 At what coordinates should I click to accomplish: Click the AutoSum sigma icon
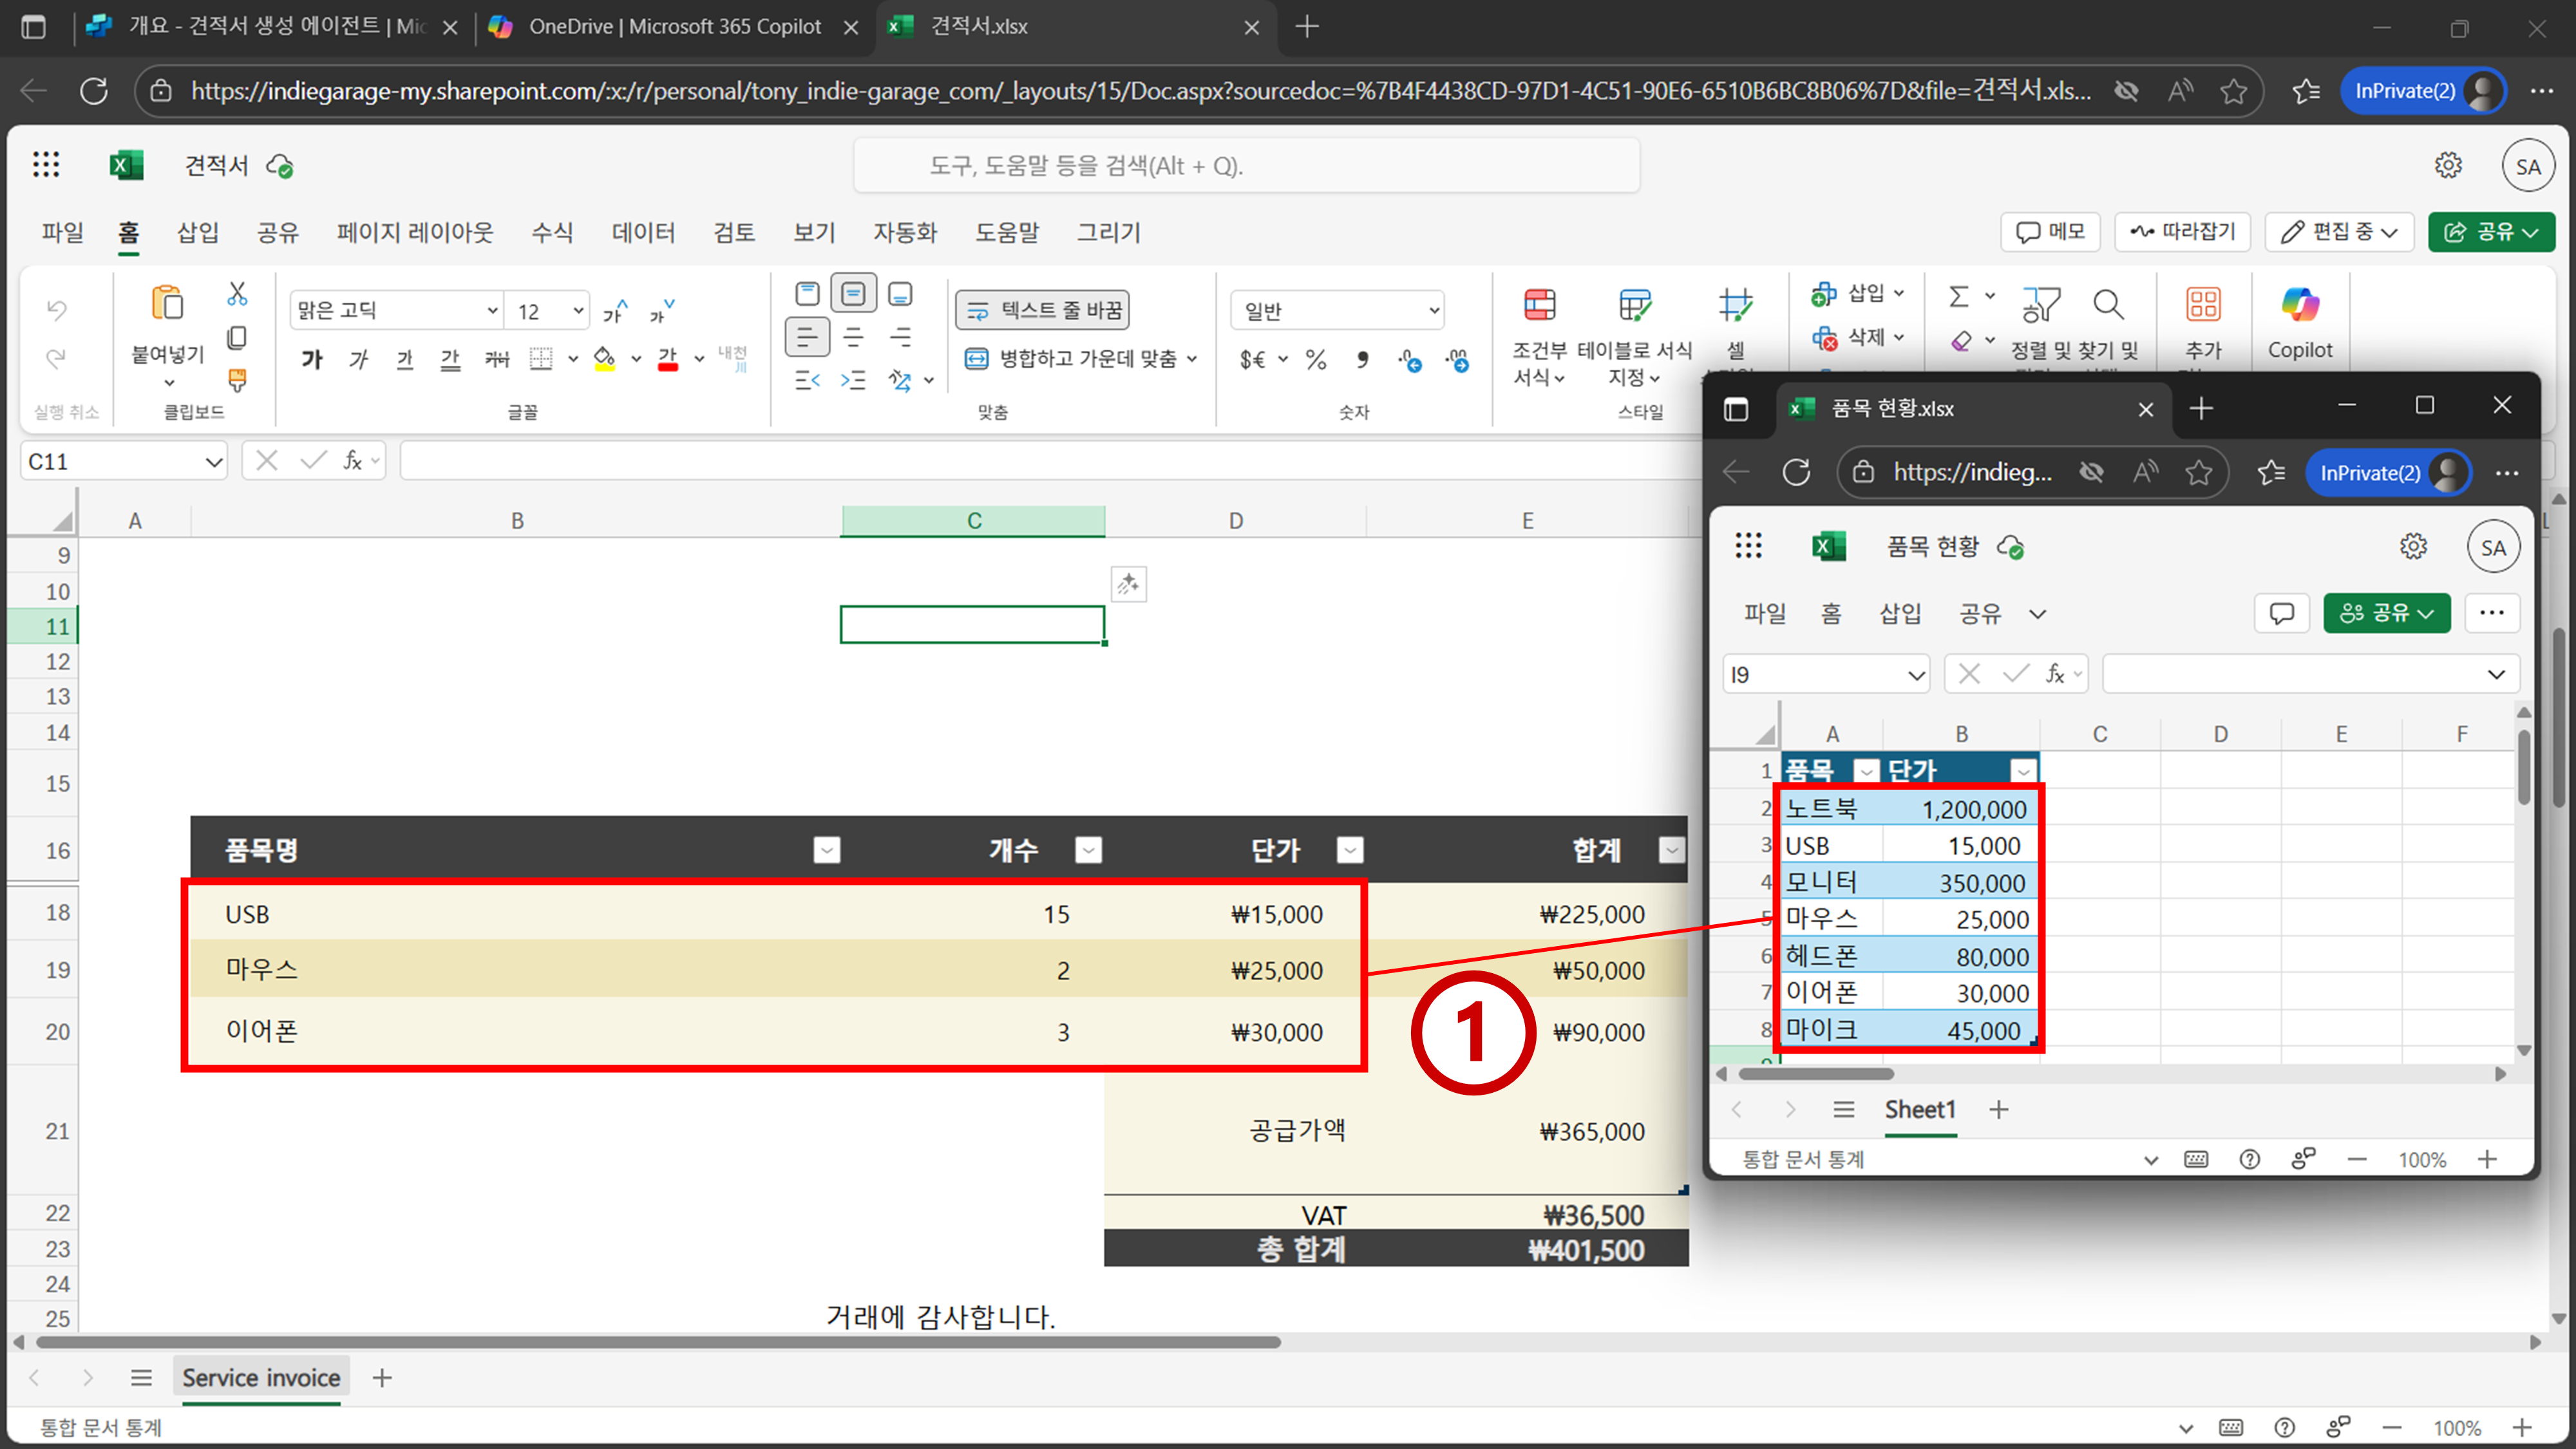click(1959, 296)
